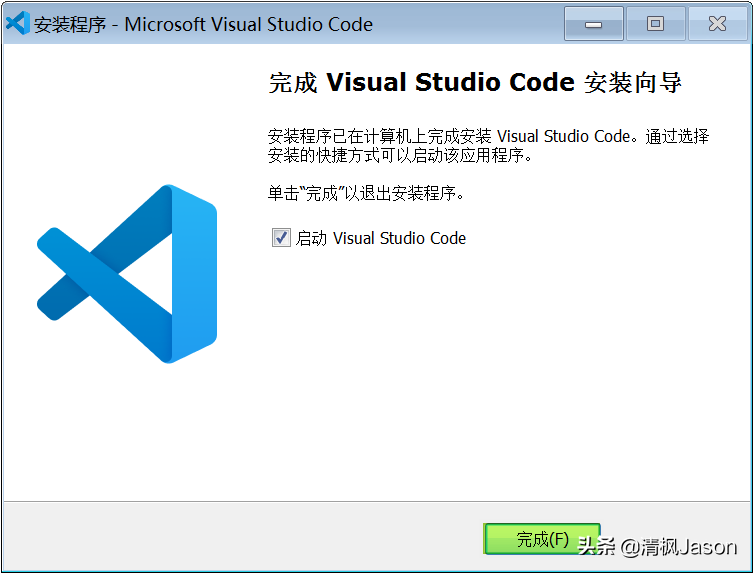Click the text 单击“完成”以退出安装程序。
754x573 pixels.
pyautogui.click(x=366, y=193)
